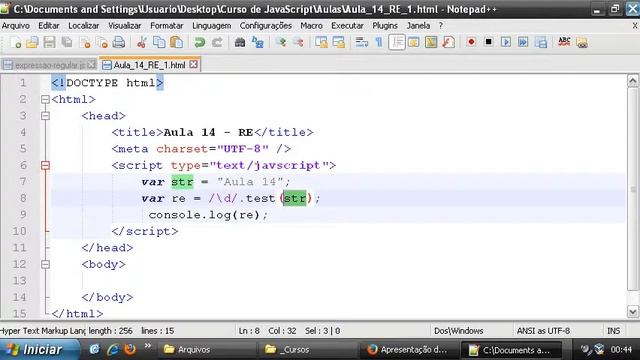Stop macro recording square icon
This screenshot has height=360, width=640.
pyautogui.click(x=488, y=42)
